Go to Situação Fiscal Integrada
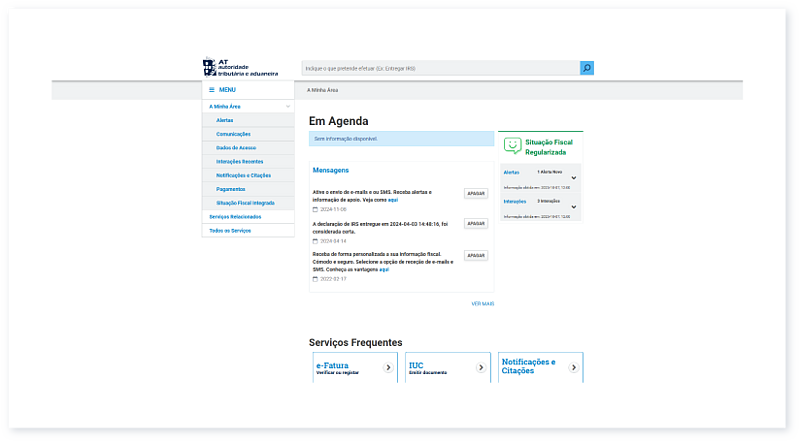This screenshot has width=800, height=442. 245,203
